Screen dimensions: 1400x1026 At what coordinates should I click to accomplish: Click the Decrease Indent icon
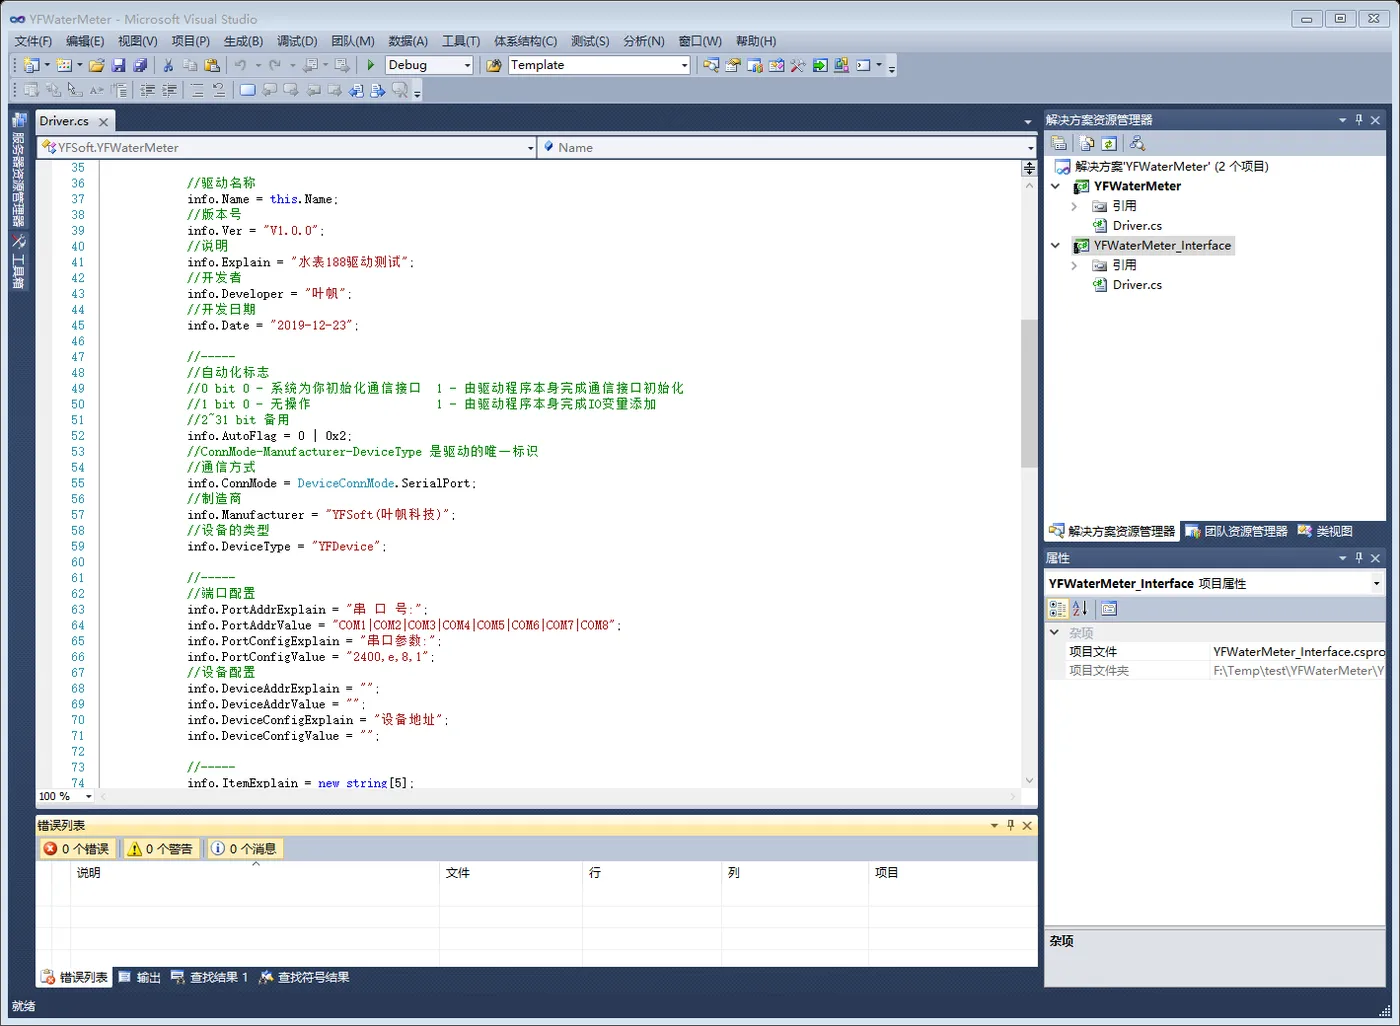pos(148,90)
